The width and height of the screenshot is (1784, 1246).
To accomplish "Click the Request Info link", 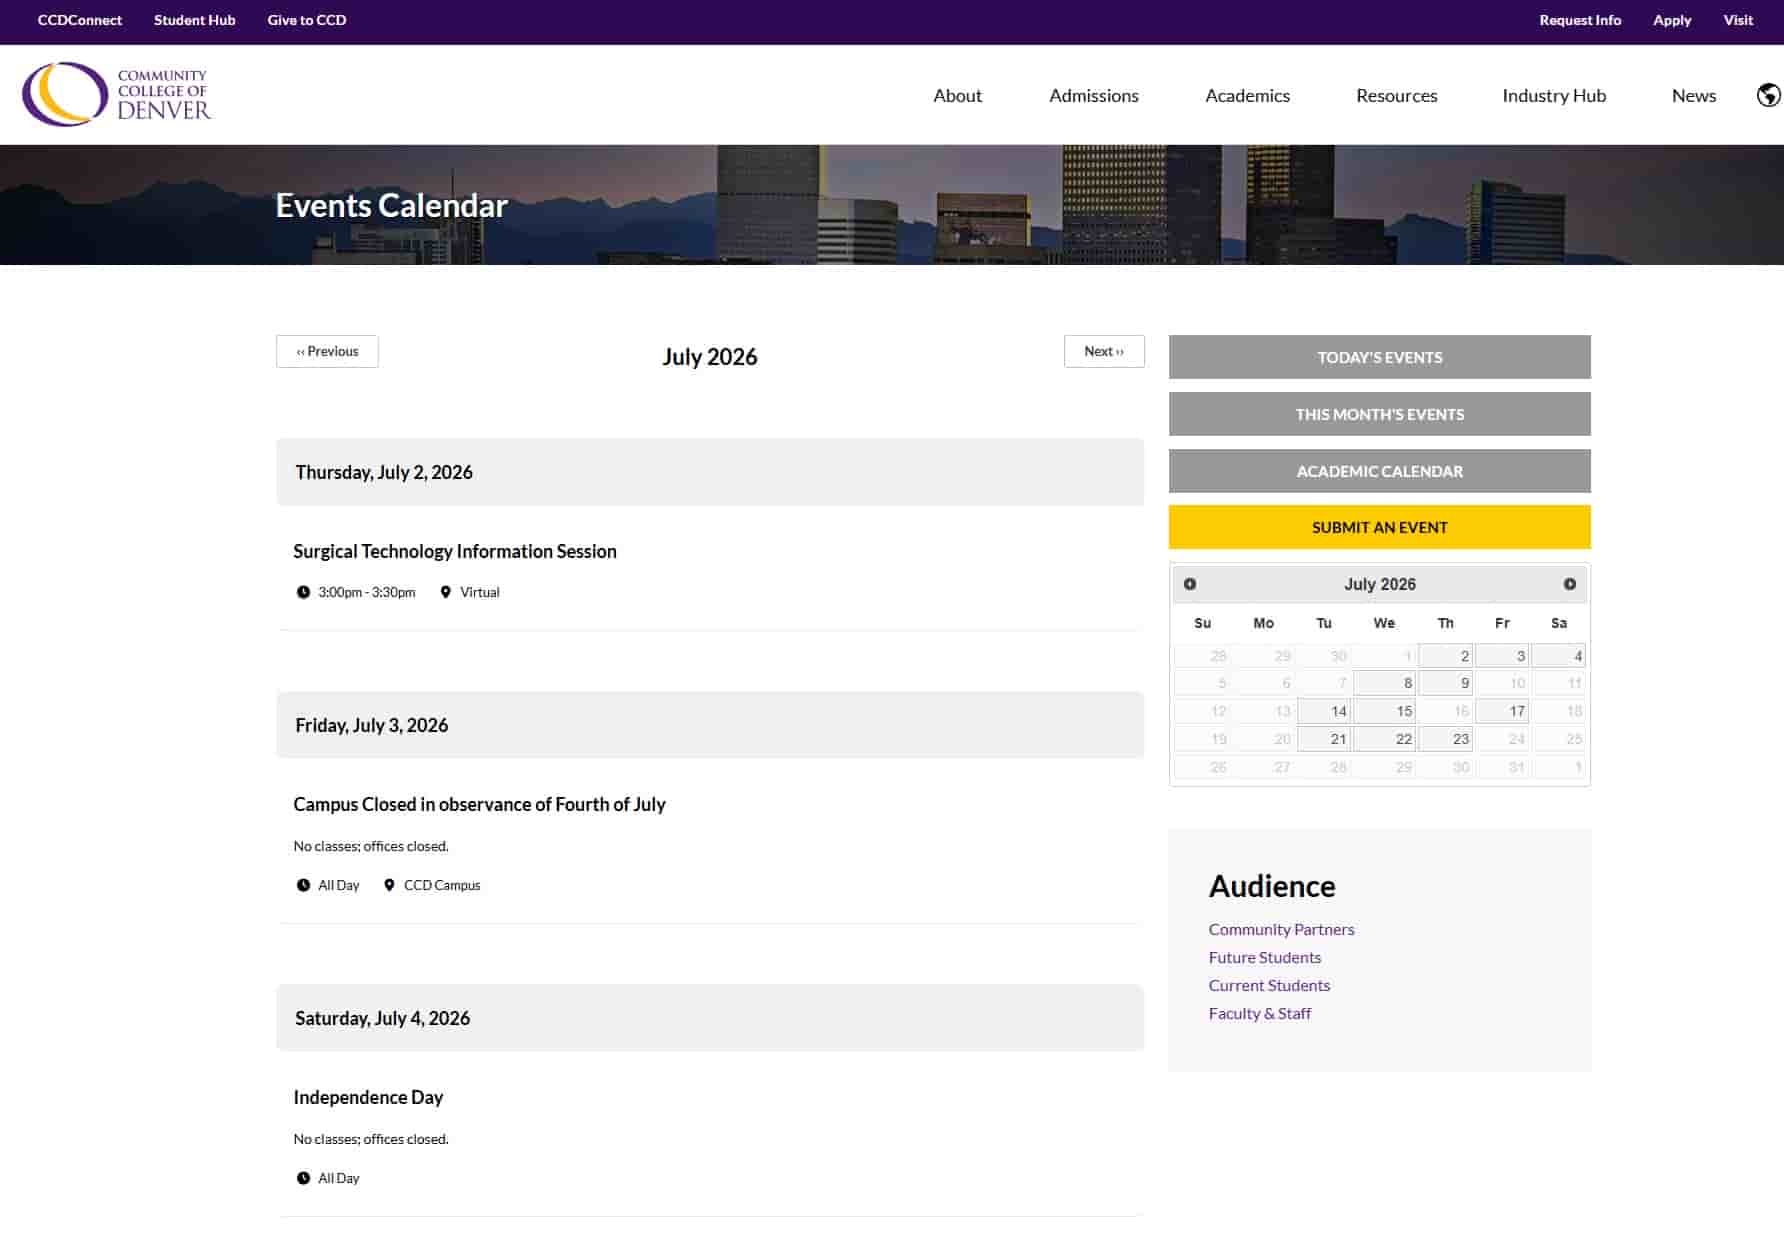I will pyautogui.click(x=1580, y=20).
